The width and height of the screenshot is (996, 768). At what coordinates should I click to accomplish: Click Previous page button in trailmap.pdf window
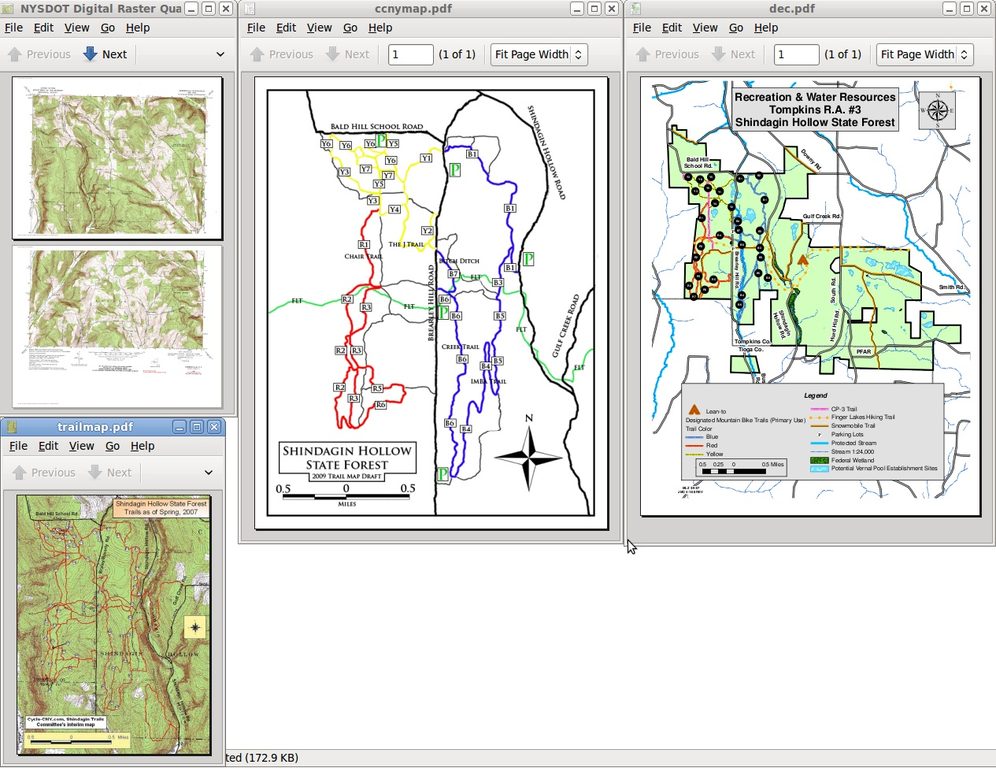pyautogui.click(x=44, y=473)
